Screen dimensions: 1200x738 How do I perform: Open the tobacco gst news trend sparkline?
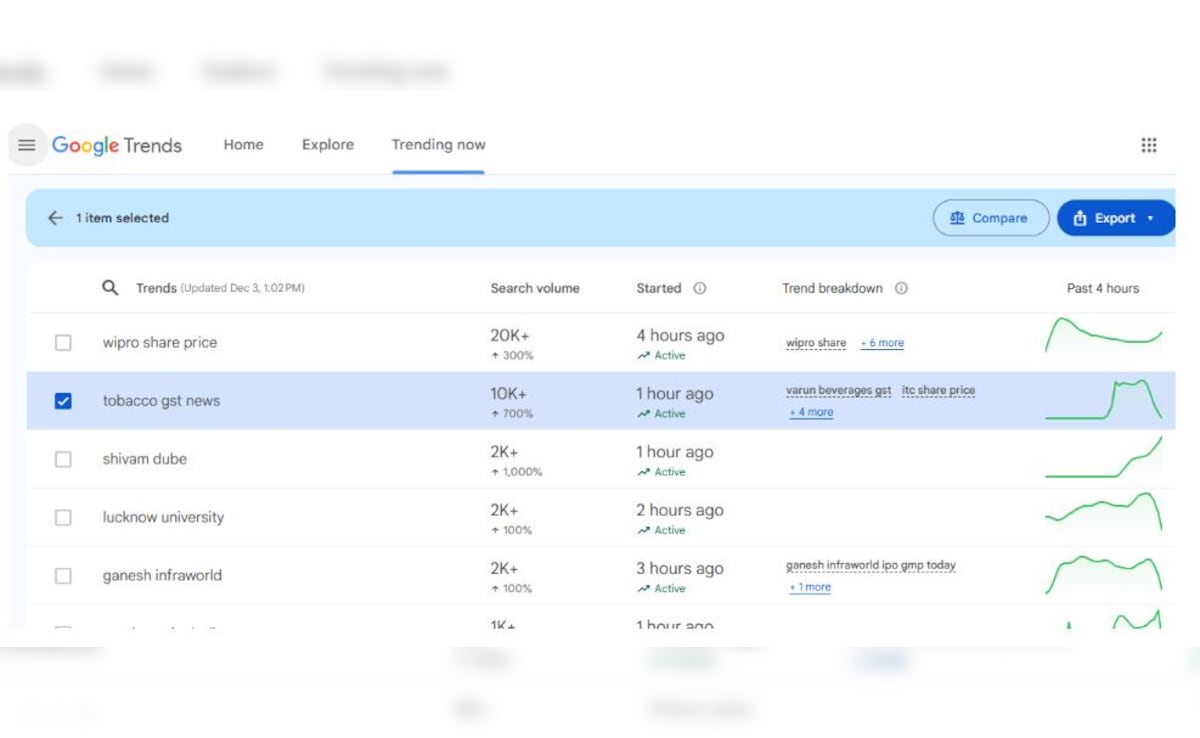1103,400
